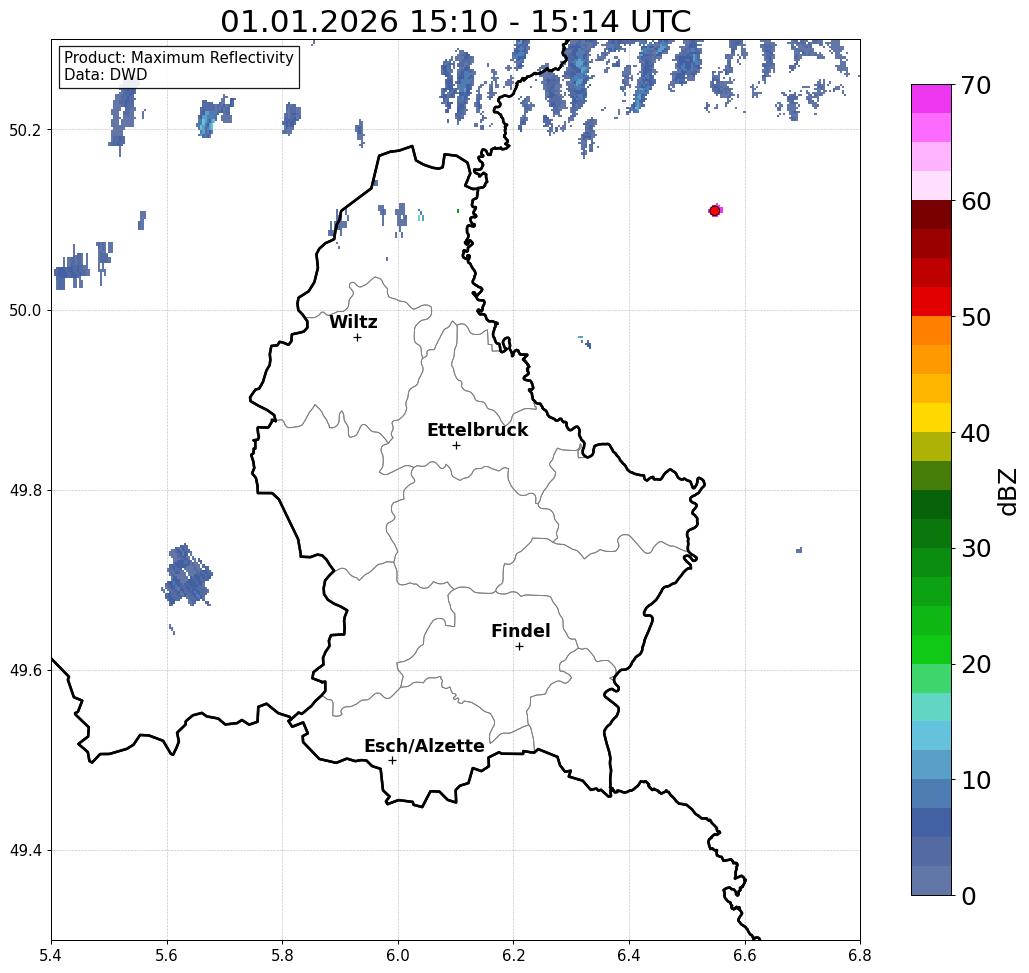This screenshot has height=973, width=1029.
Task: Select the Esch/Alzette city label
Action: (425, 745)
